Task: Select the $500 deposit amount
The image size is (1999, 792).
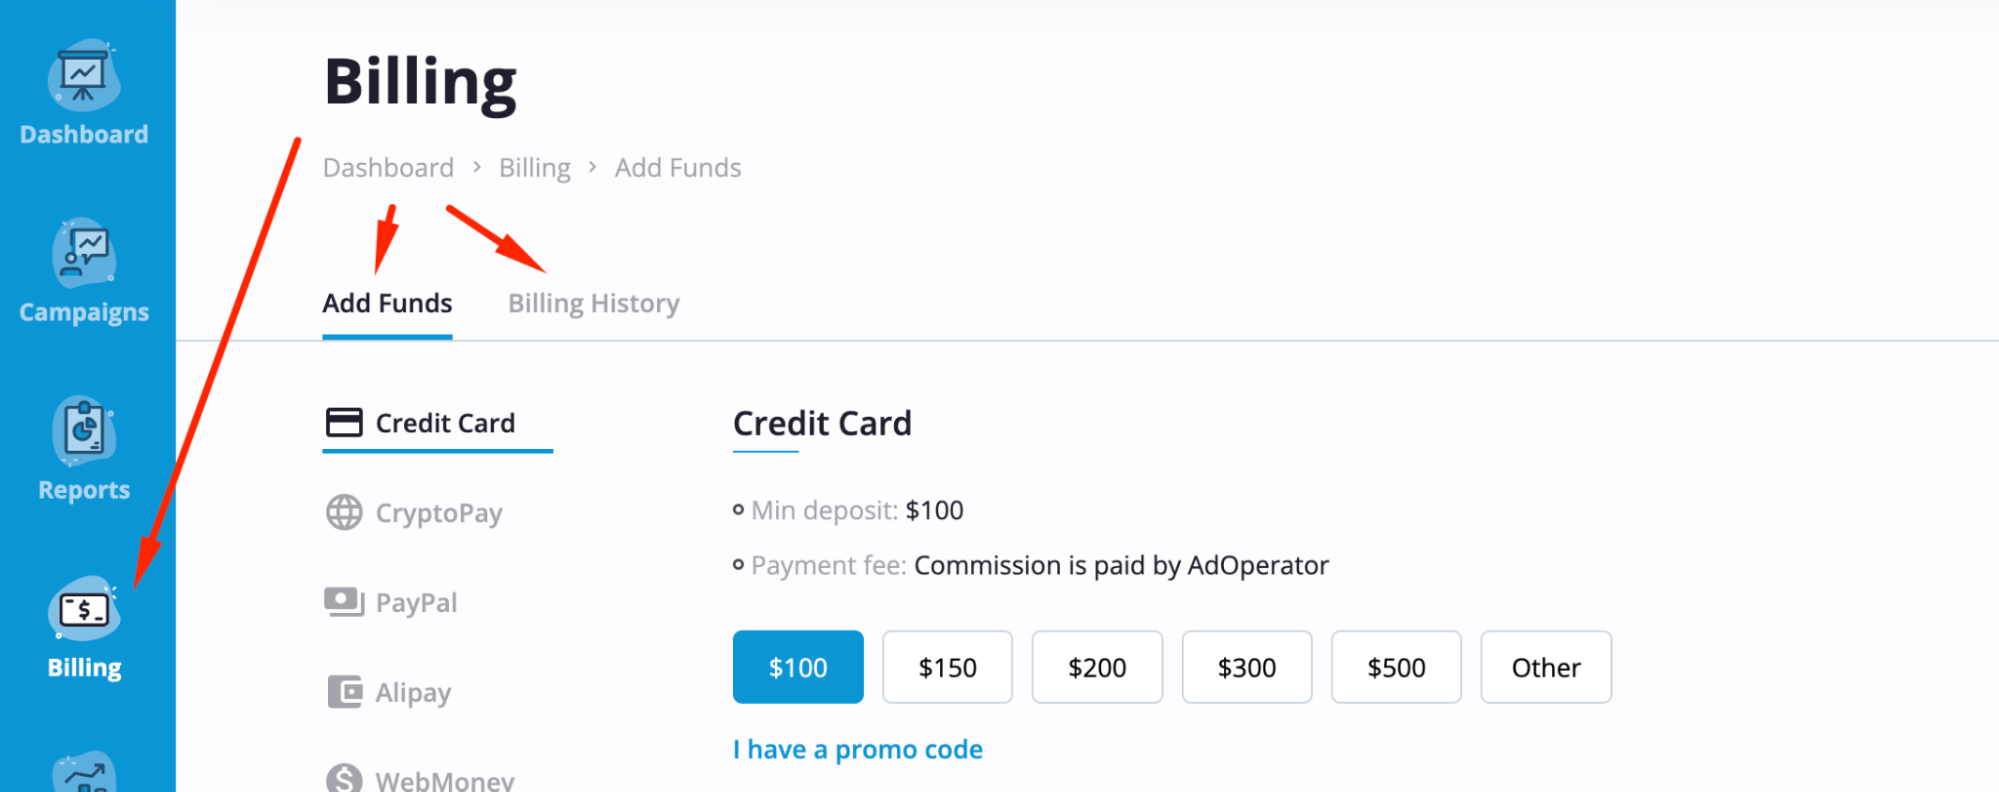Action: 1396,667
